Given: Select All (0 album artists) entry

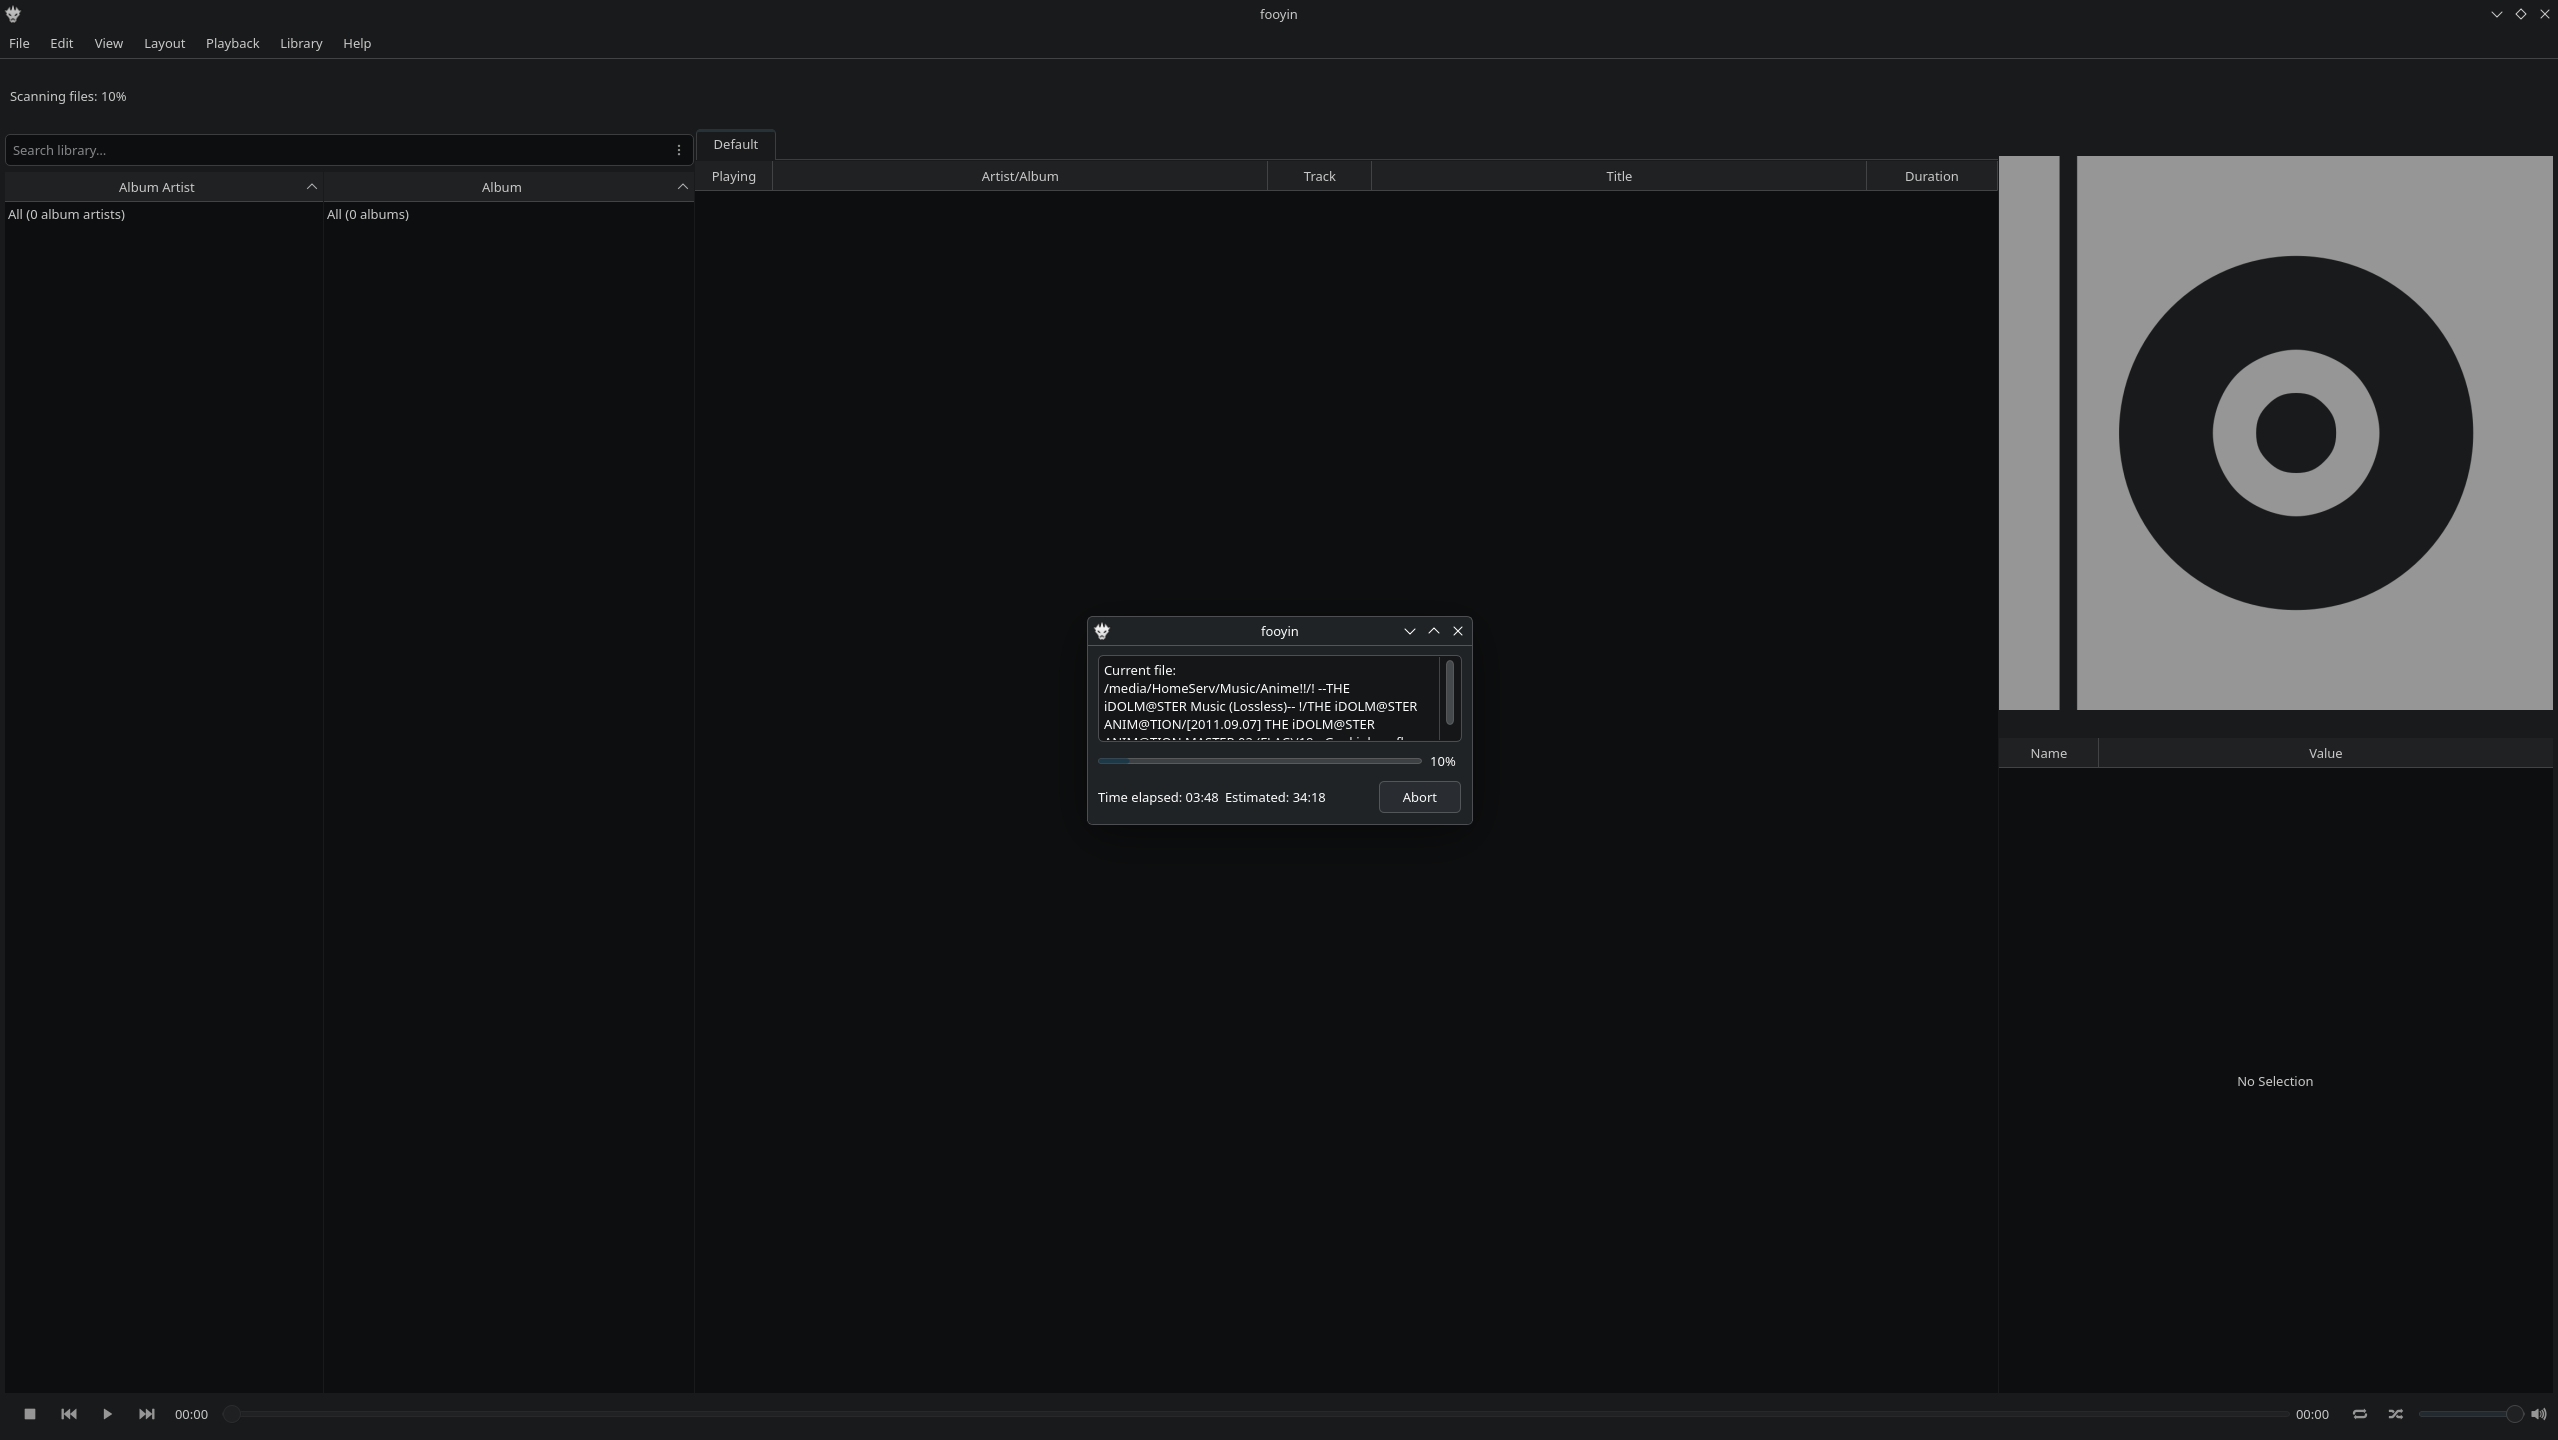Looking at the screenshot, I should (x=66, y=214).
